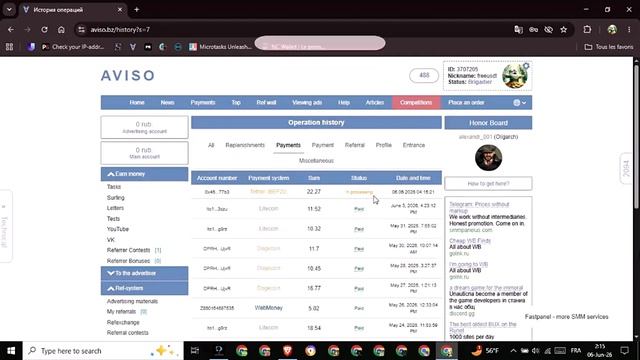640x360 pixels.
Task: Click the WebMoney payment system cell
Action: click(x=269, y=308)
